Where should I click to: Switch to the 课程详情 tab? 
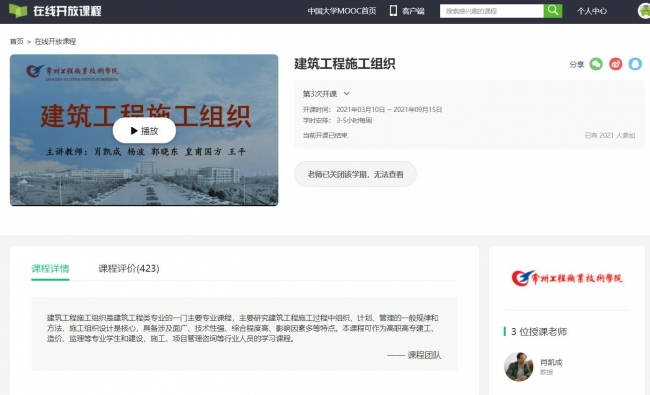tap(50, 269)
